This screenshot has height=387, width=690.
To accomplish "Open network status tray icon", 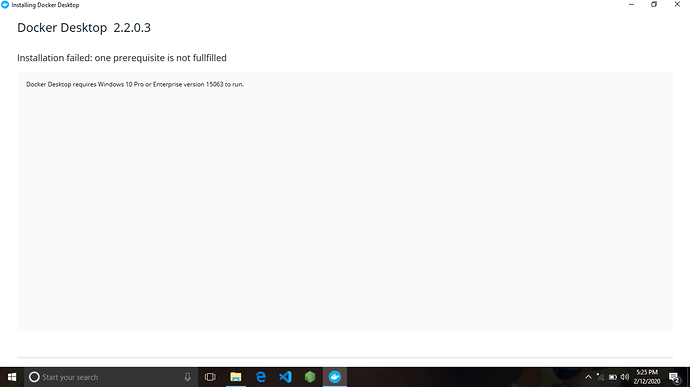I will (600, 377).
